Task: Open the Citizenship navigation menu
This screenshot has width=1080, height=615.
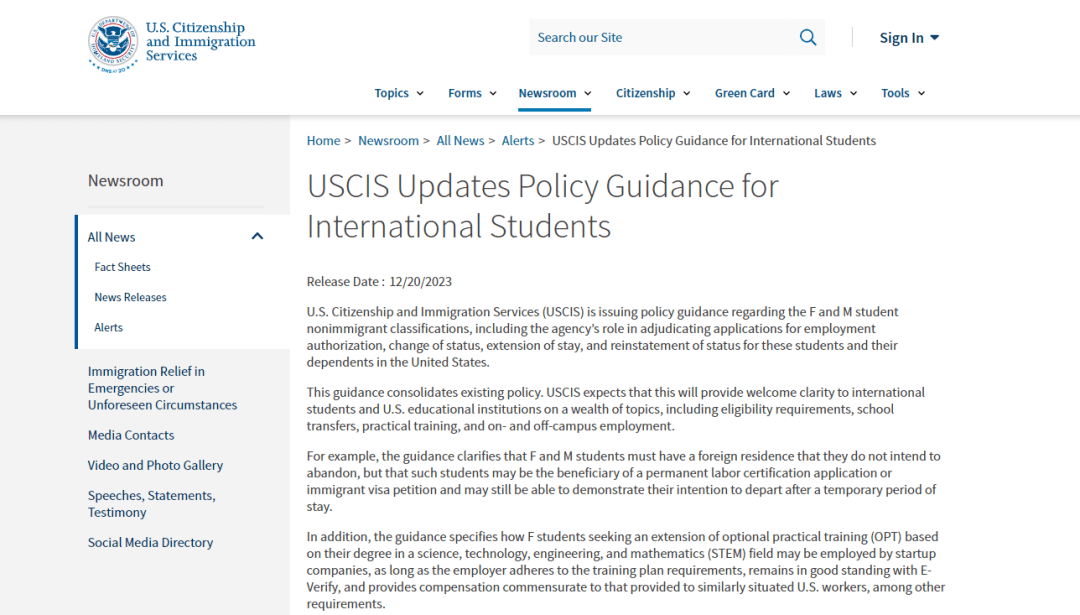Action: [x=653, y=93]
